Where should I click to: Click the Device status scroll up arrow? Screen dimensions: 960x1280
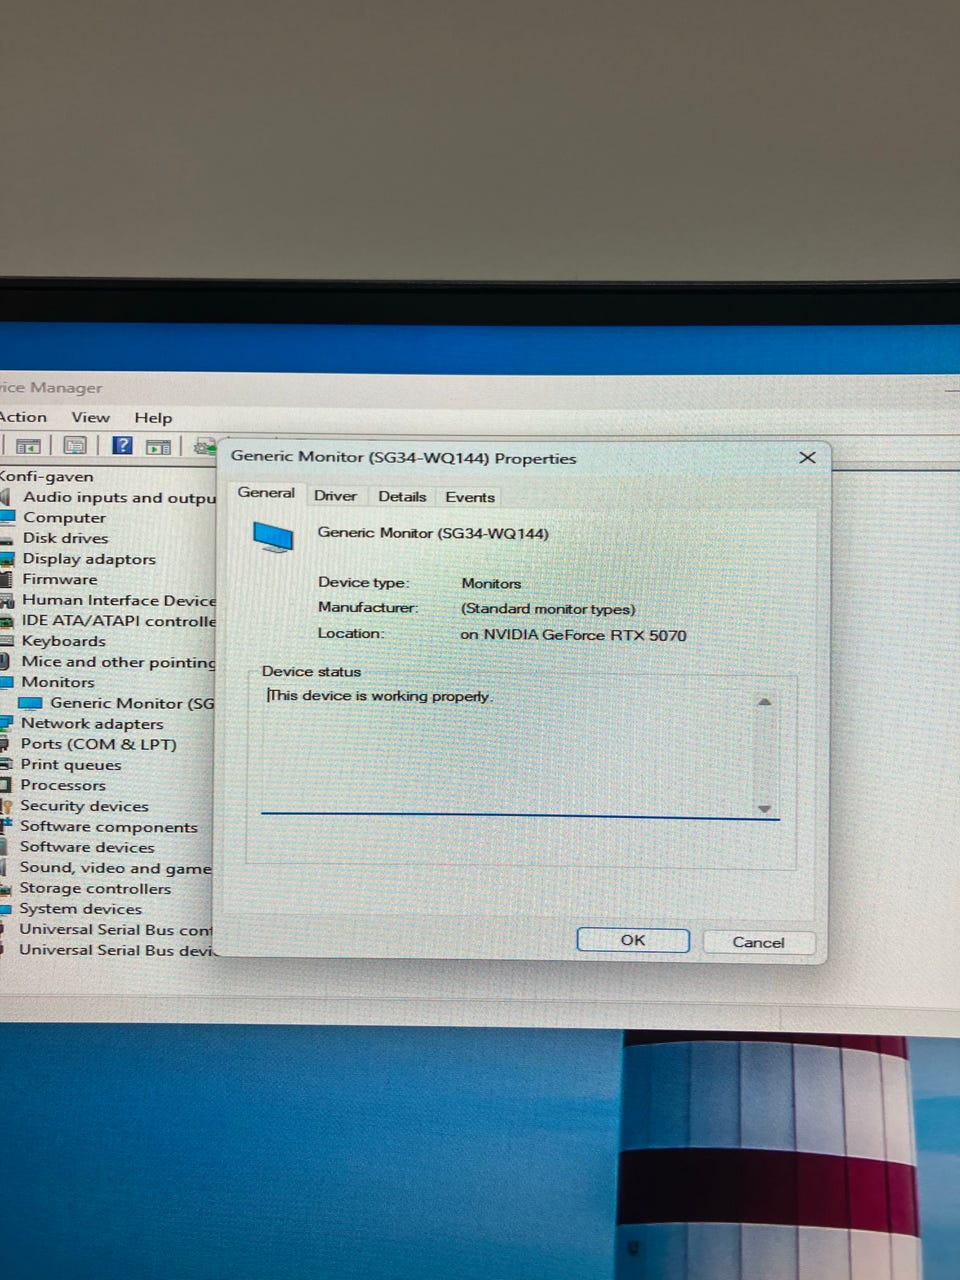coord(765,702)
